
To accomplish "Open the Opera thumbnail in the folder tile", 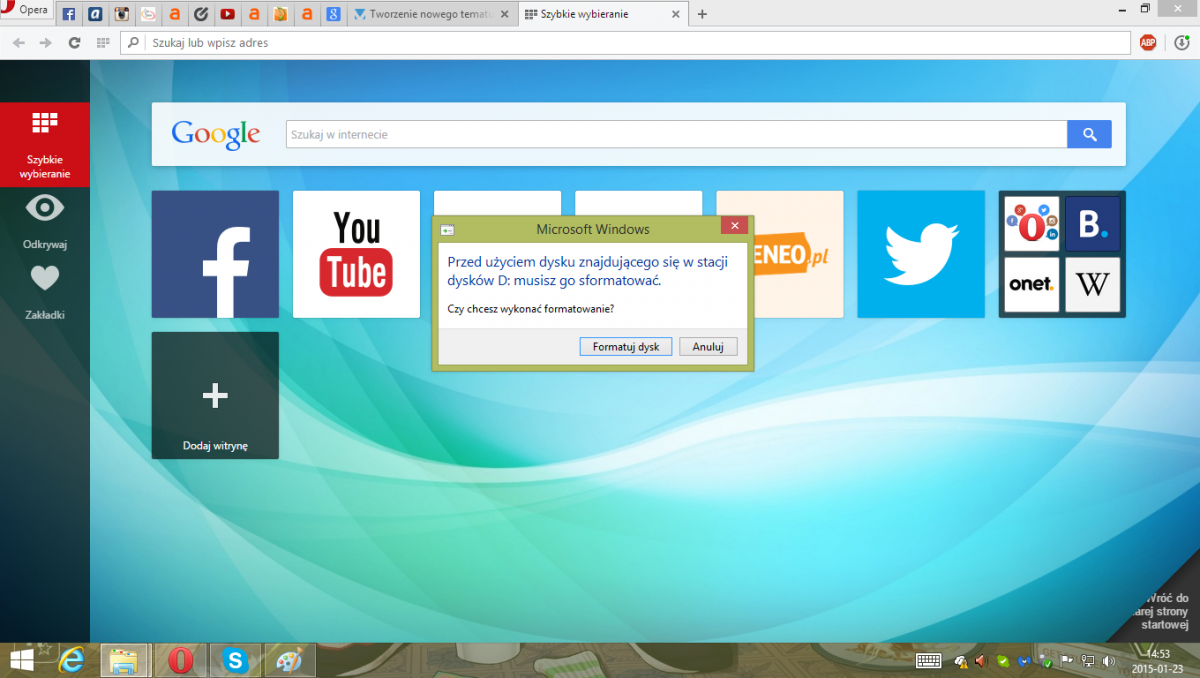I will coord(1032,224).
